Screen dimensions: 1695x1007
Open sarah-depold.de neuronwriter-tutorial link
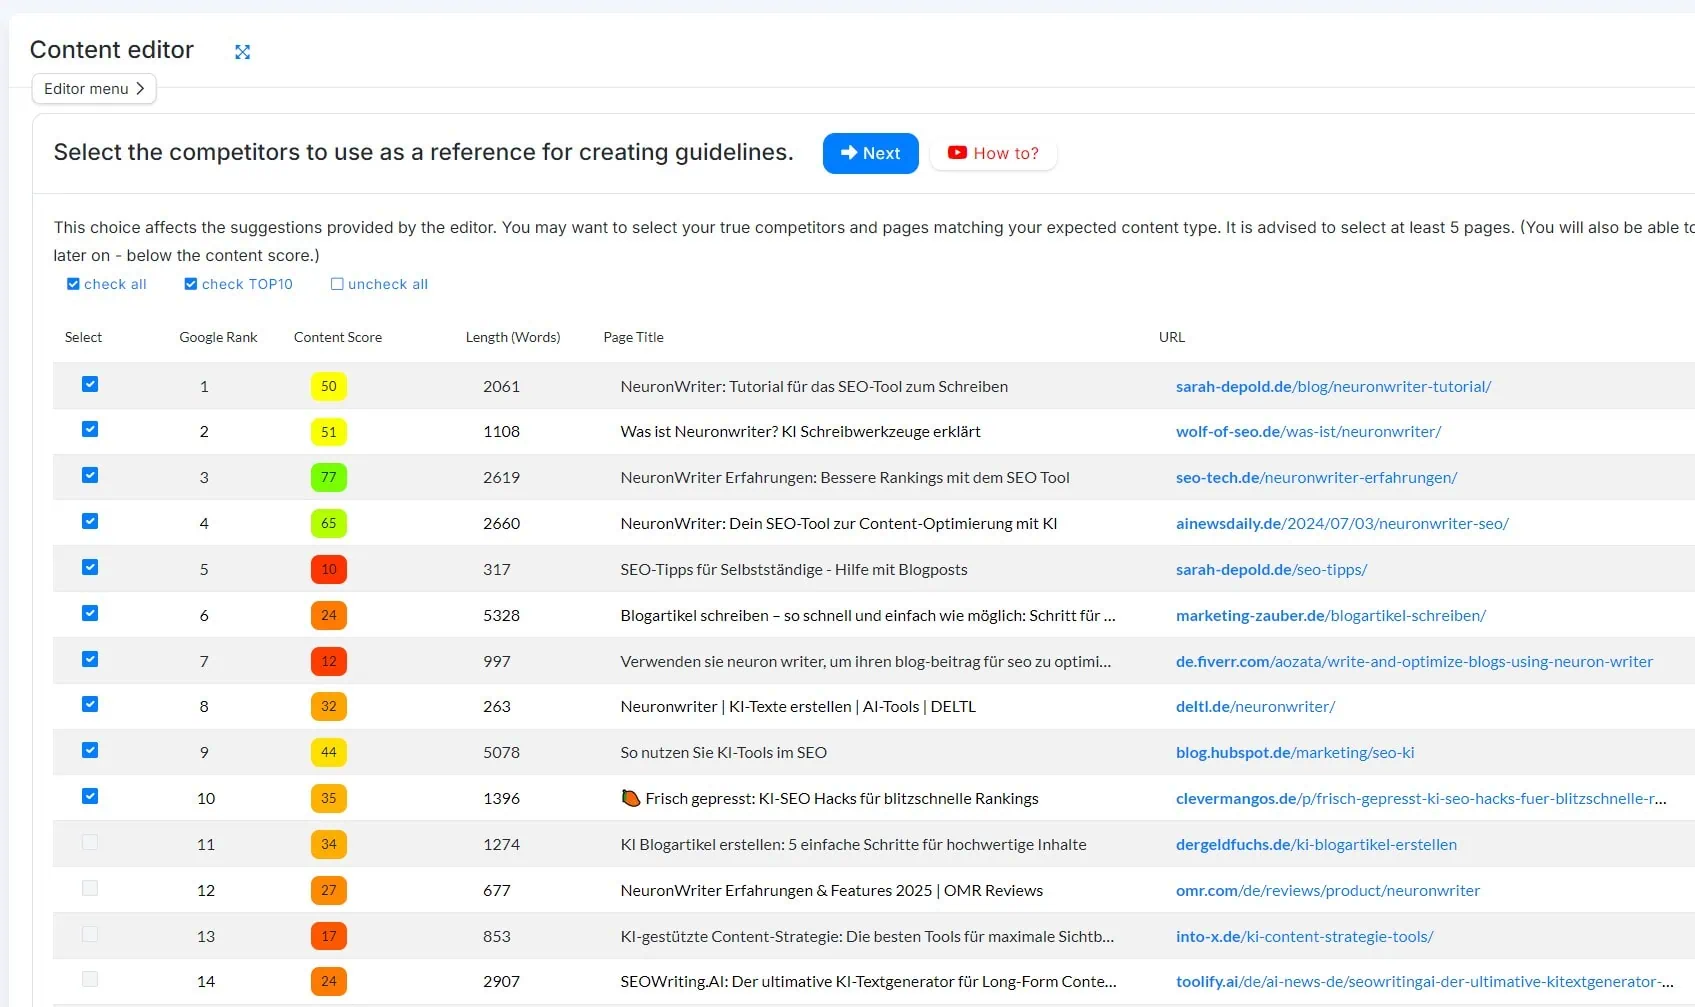(x=1333, y=386)
